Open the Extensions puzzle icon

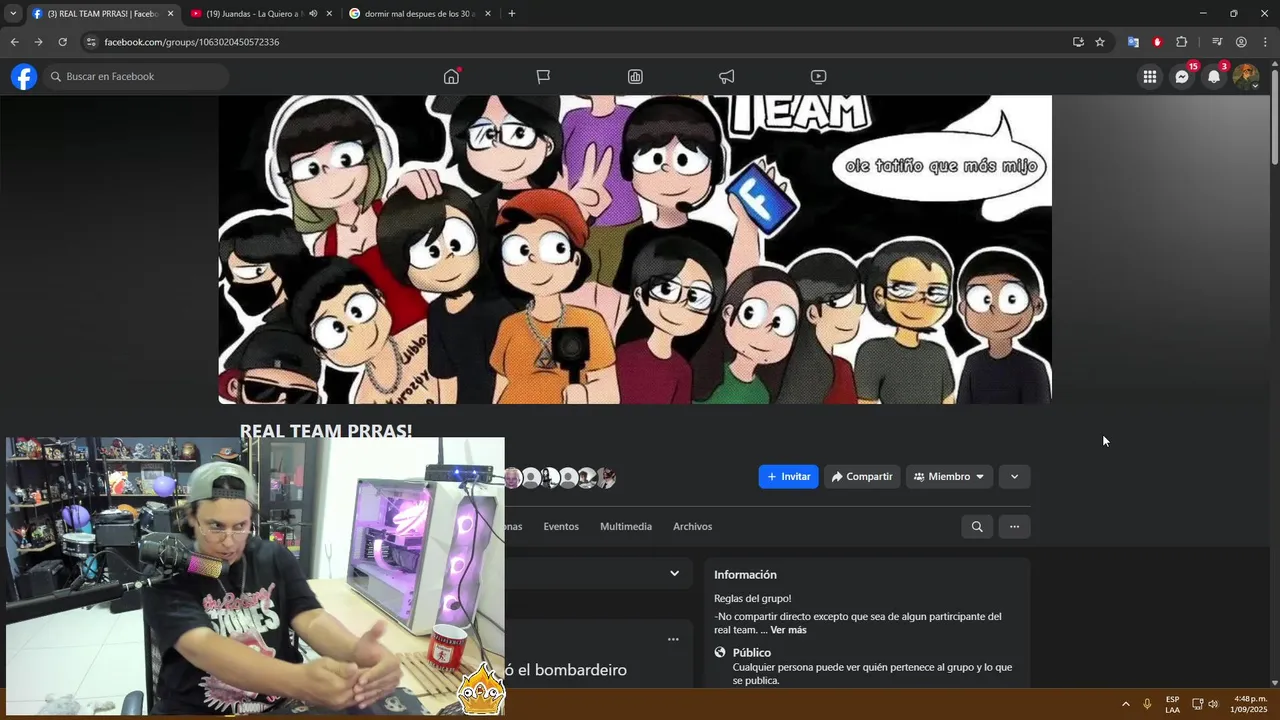pos(1182,42)
